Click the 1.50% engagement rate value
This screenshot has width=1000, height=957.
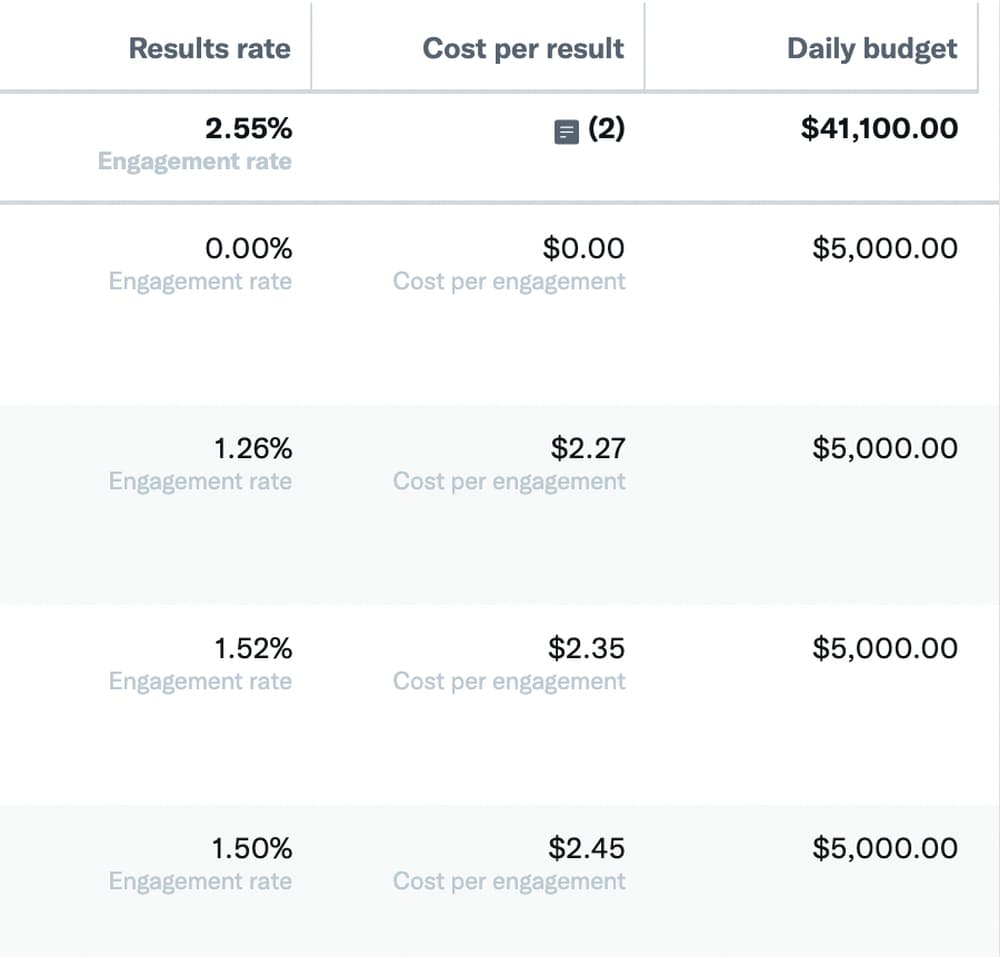[x=252, y=848]
